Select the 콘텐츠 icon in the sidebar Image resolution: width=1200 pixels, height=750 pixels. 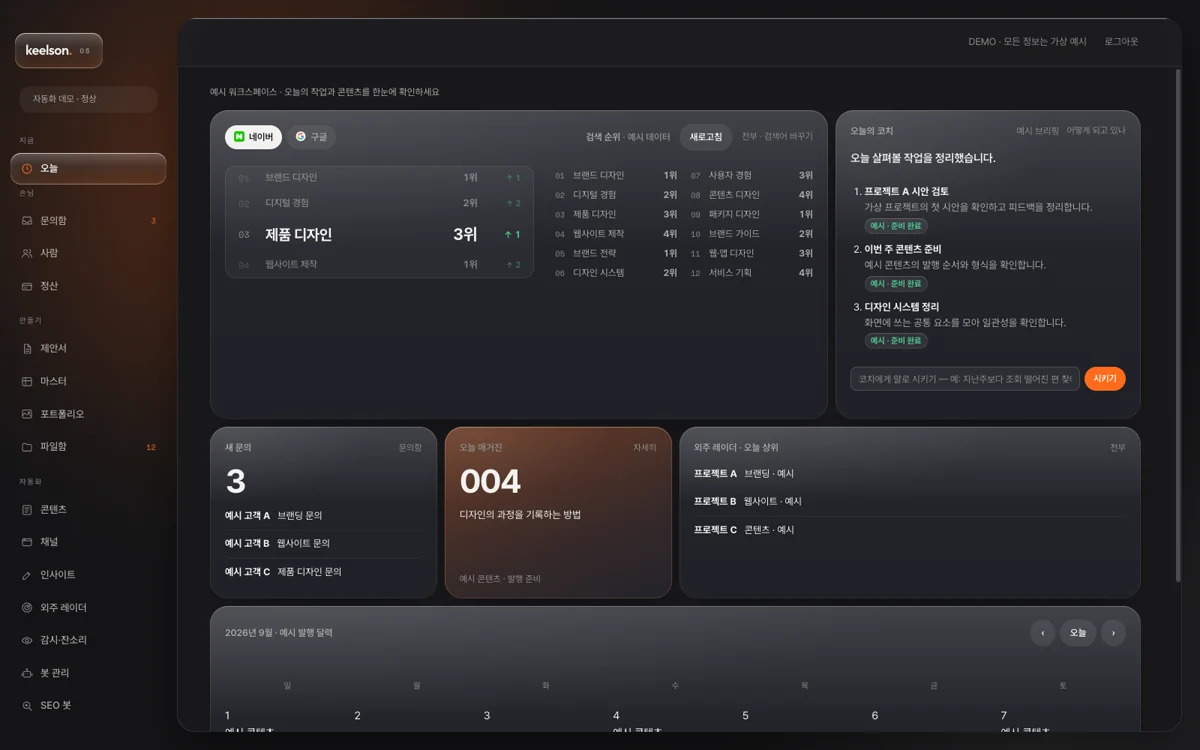click(27, 510)
